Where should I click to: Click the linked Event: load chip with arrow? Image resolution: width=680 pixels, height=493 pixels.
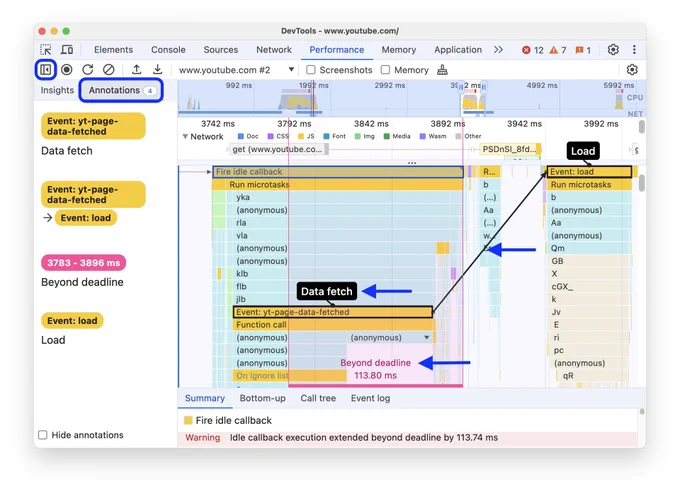click(x=85, y=218)
